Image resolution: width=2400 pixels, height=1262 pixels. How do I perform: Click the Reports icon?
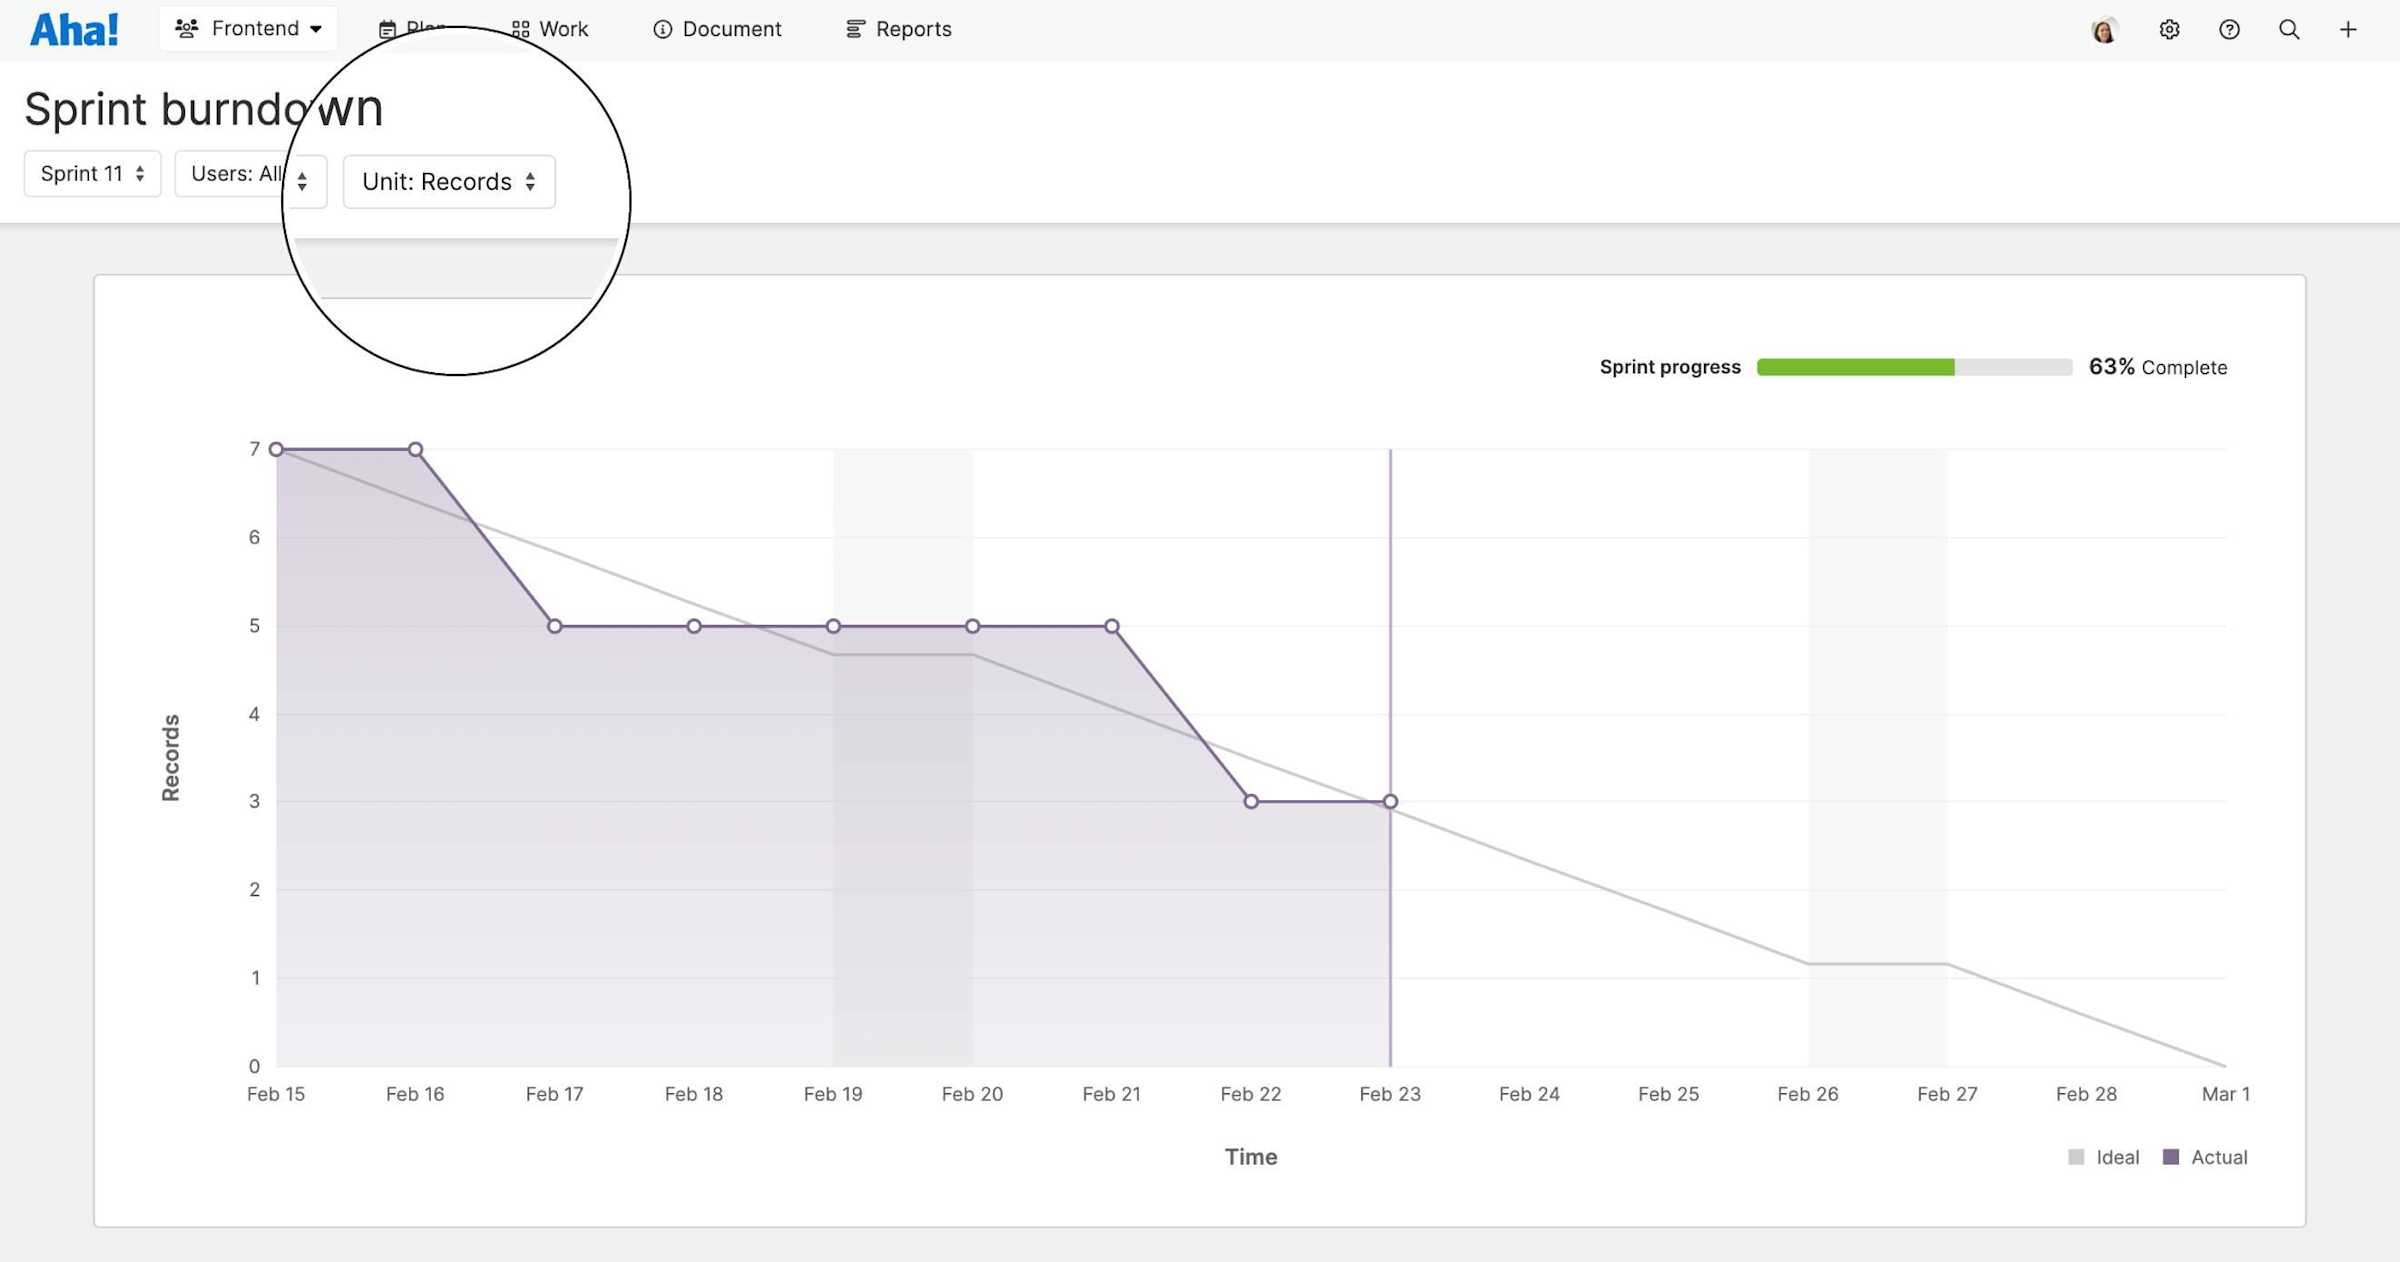(x=855, y=29)
